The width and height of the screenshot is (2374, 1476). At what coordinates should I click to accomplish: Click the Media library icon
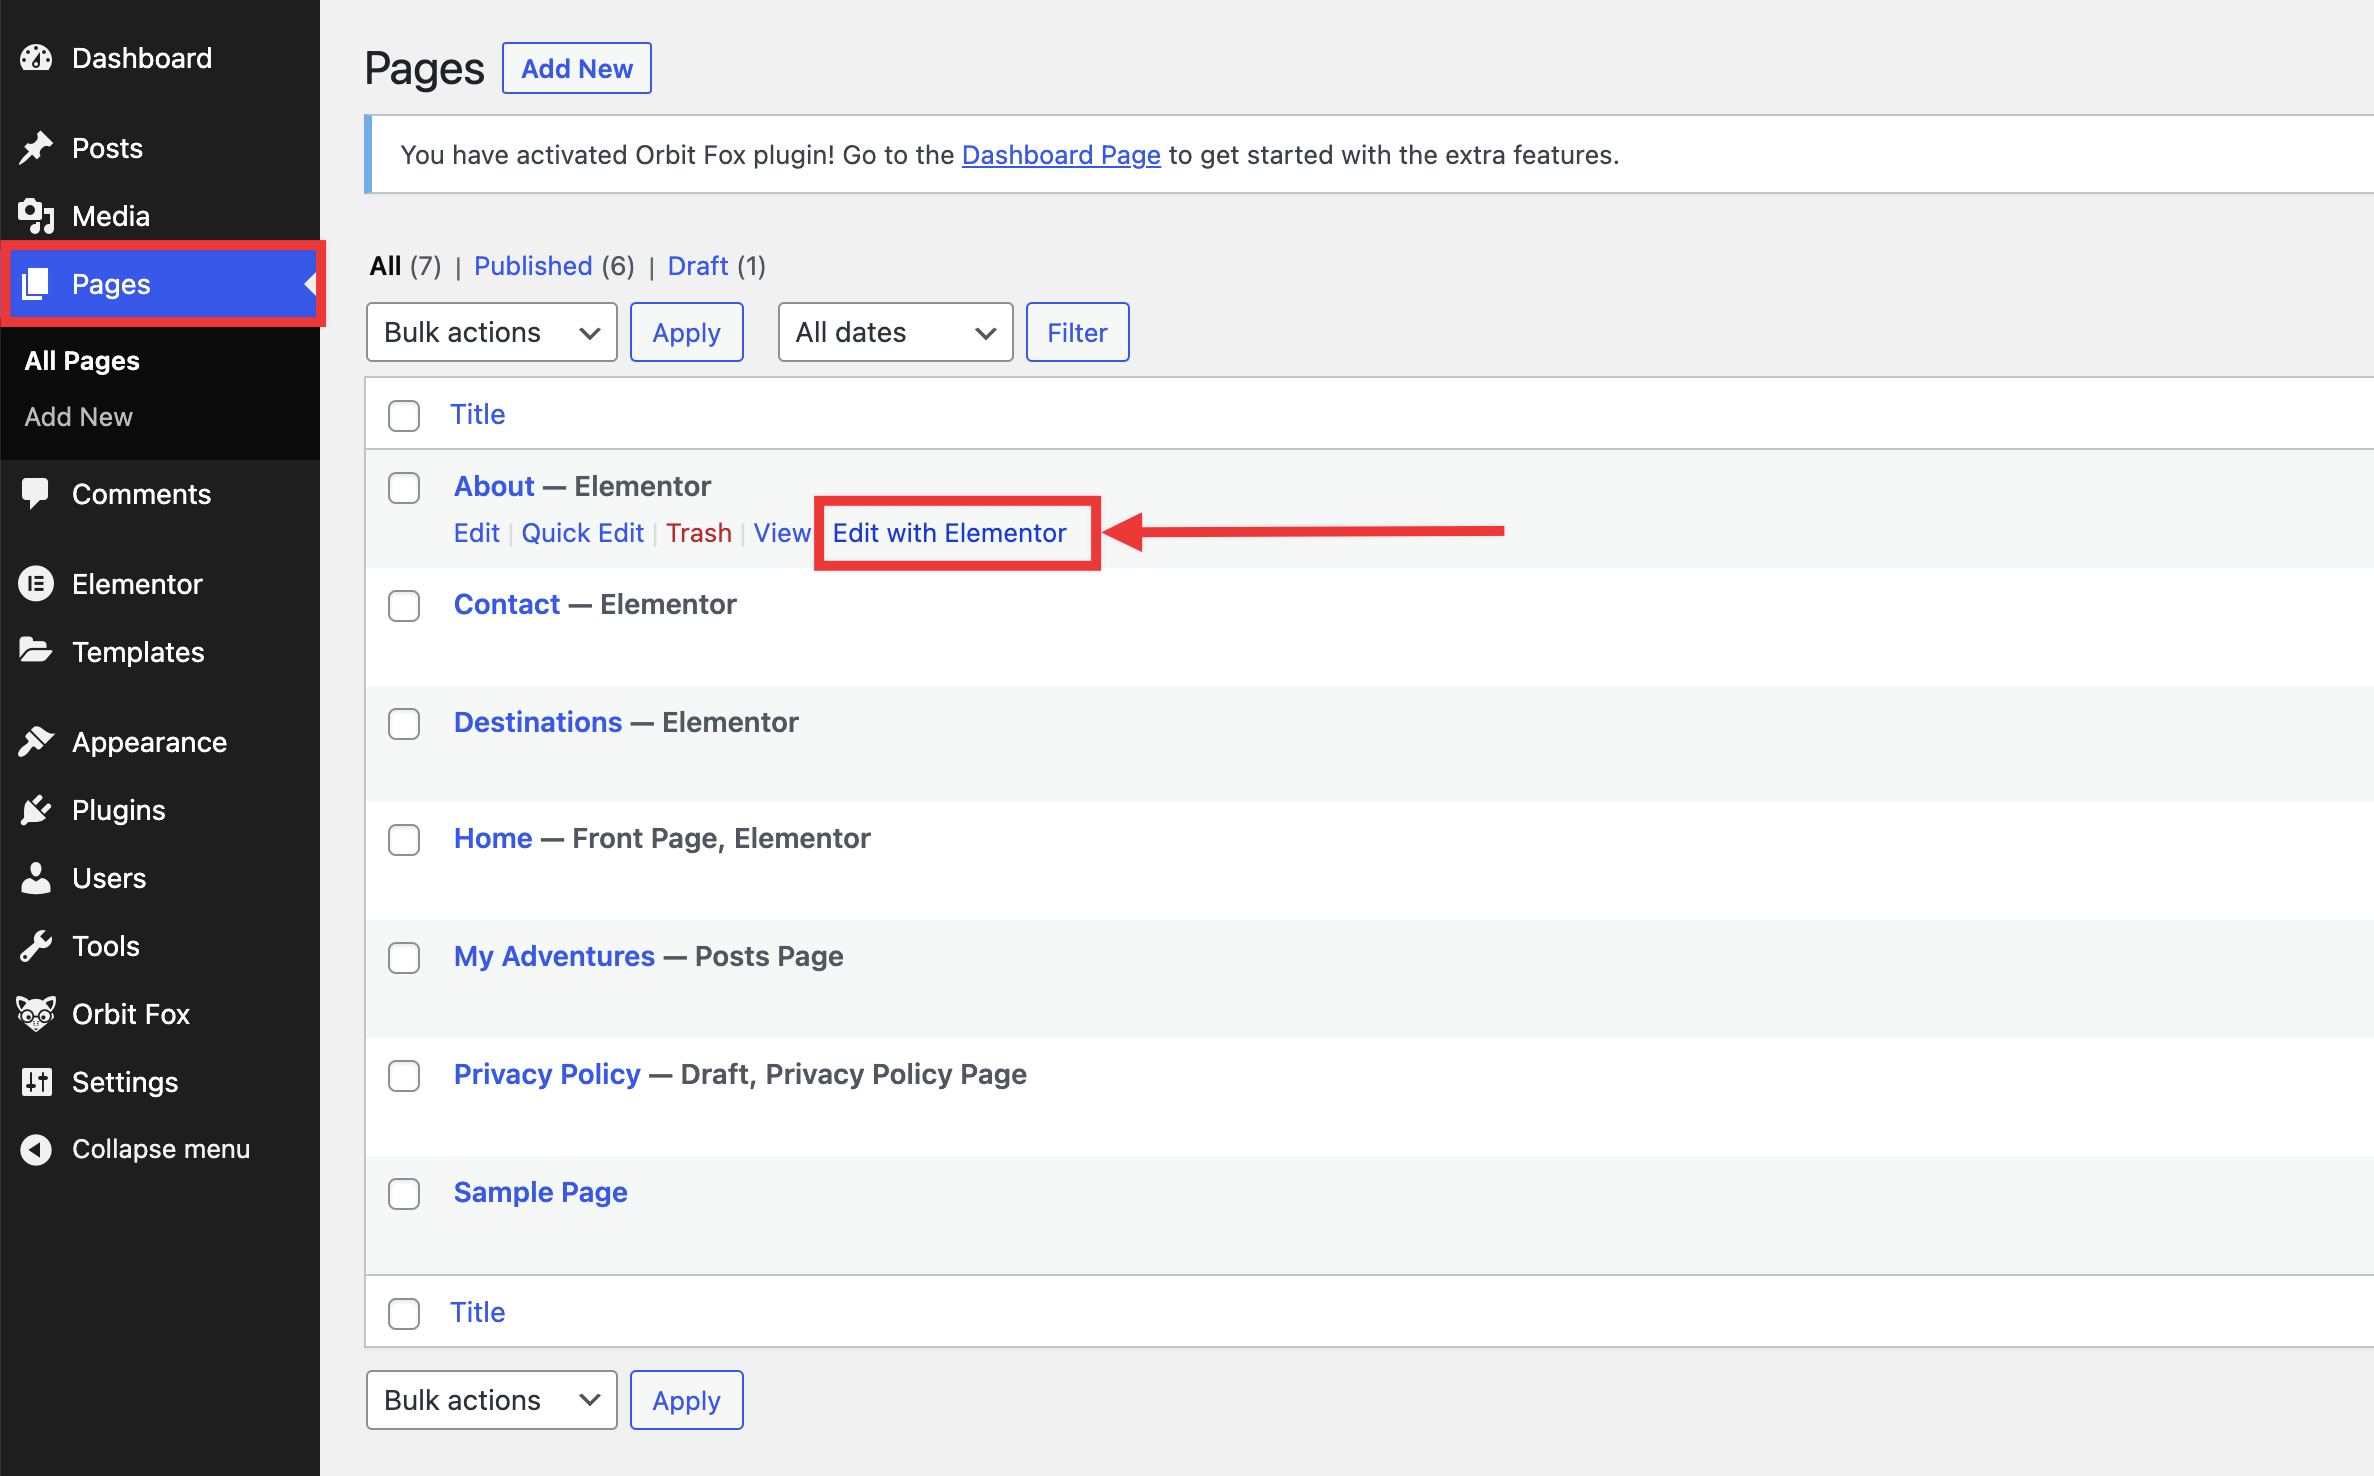[36, 216]
